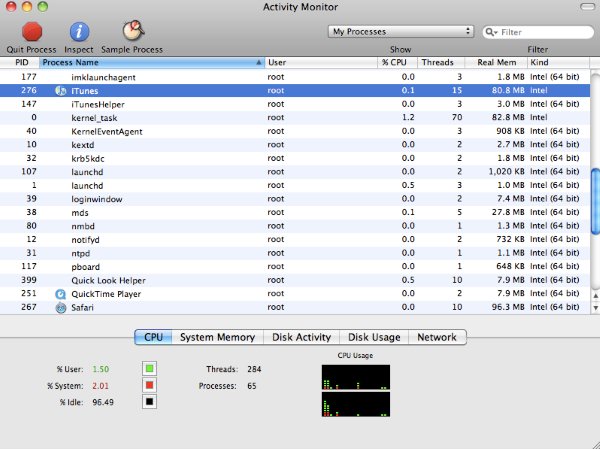Click the scrollbar down arrow
600x449 pixels.
[x=595, y=307]
